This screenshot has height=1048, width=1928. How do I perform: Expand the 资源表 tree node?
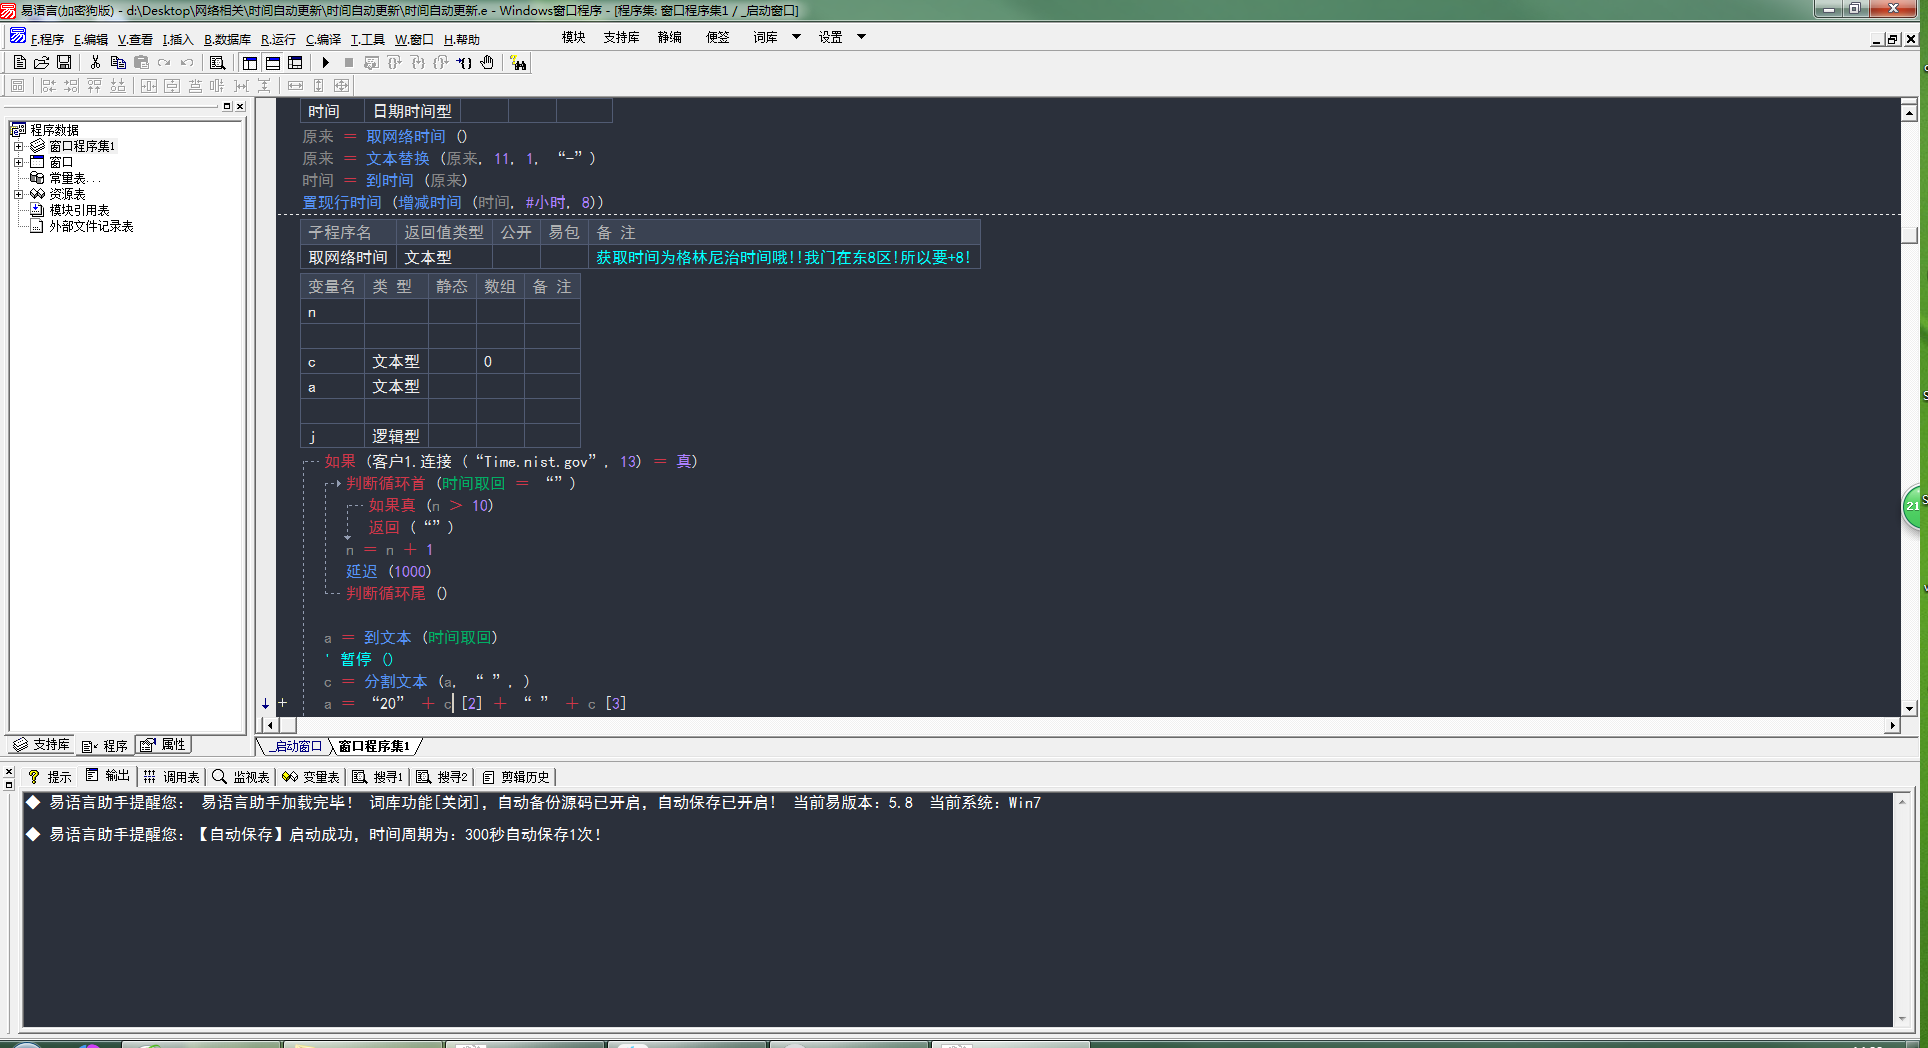pyautogui.click(x=18, y=194)
